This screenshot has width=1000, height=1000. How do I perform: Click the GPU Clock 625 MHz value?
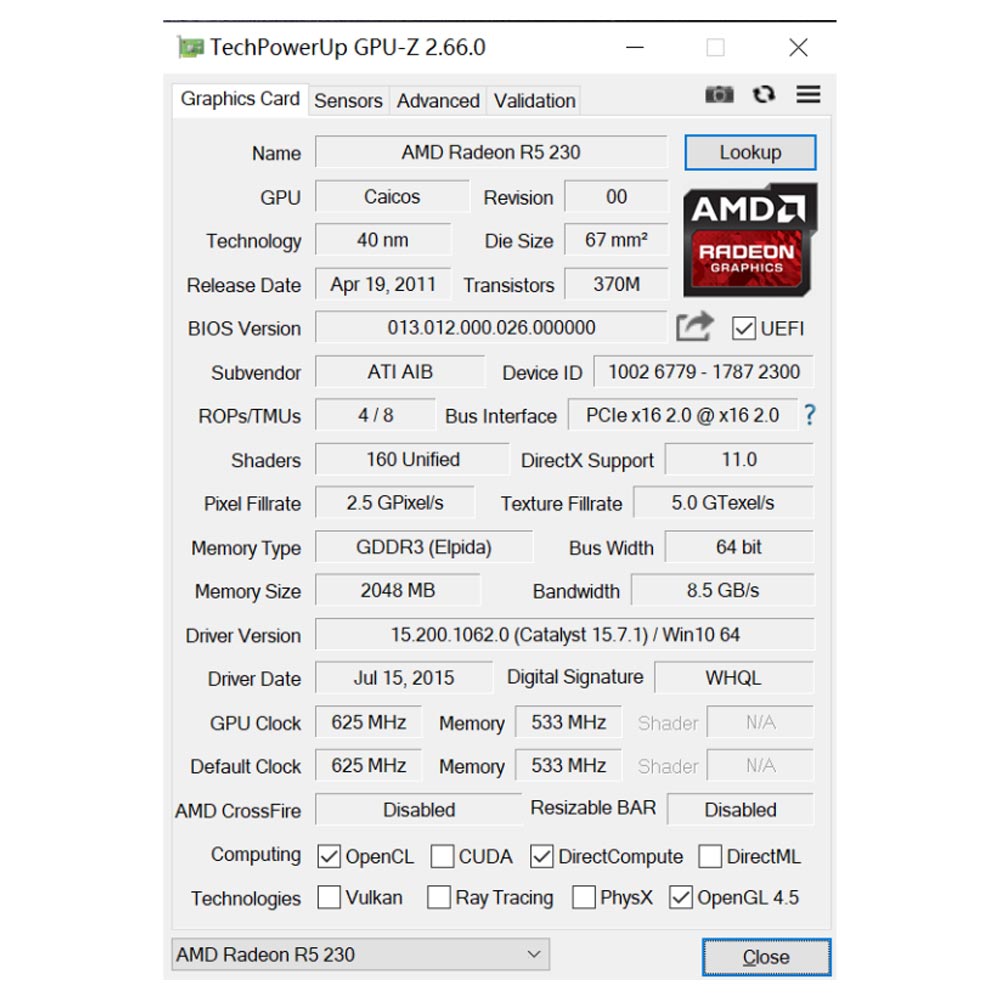tap(369, 722)
